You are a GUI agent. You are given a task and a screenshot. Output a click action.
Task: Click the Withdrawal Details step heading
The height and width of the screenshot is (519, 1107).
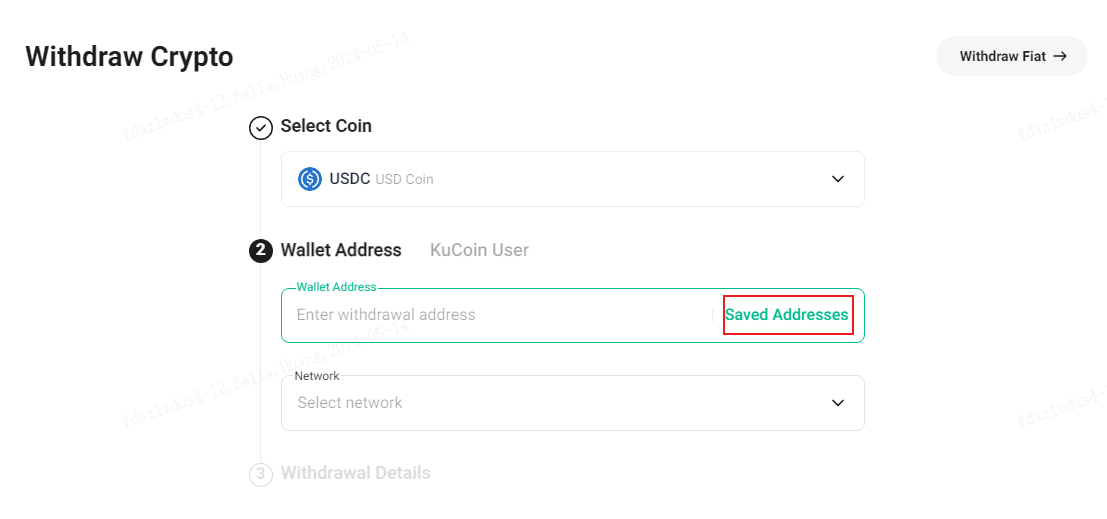[x=356, y=472]
